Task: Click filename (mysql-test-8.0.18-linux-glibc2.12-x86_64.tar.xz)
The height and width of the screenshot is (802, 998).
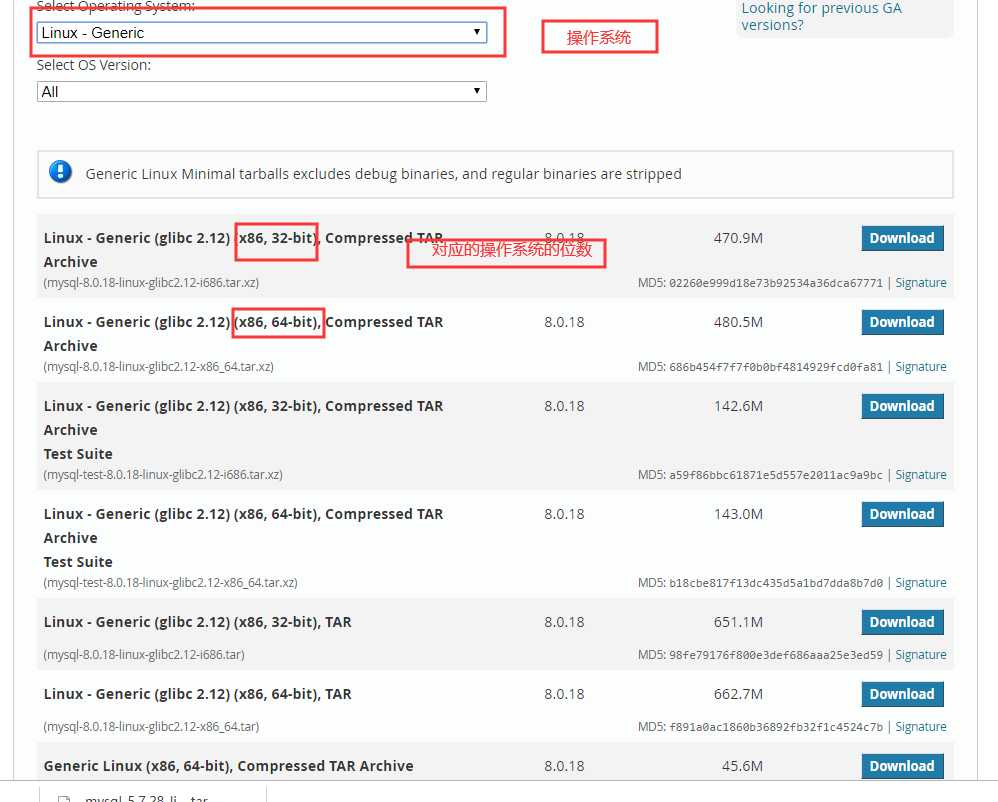Action: point(170,582)
